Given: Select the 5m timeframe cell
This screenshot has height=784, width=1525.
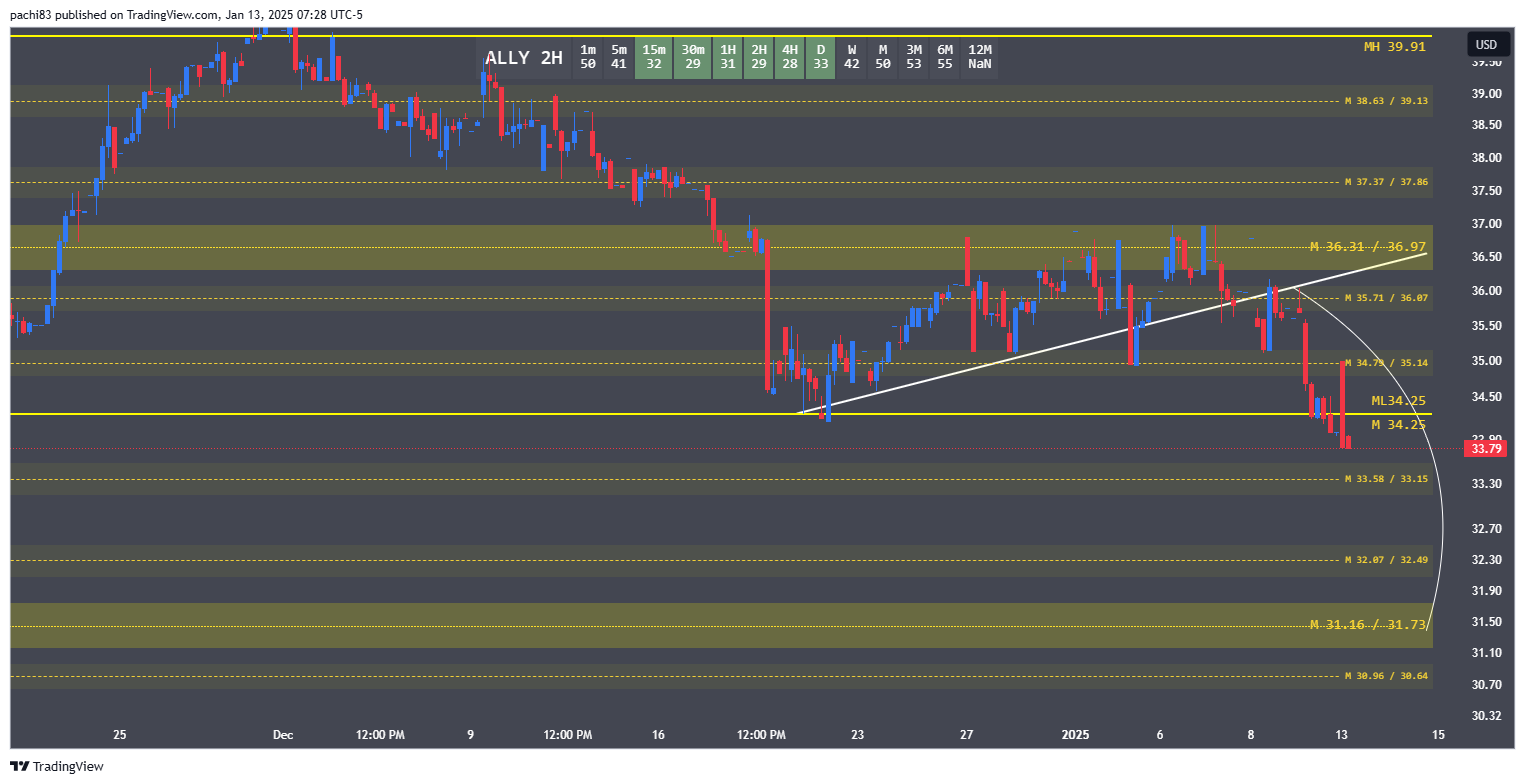Looking at the screenshot, I should 619,57.
